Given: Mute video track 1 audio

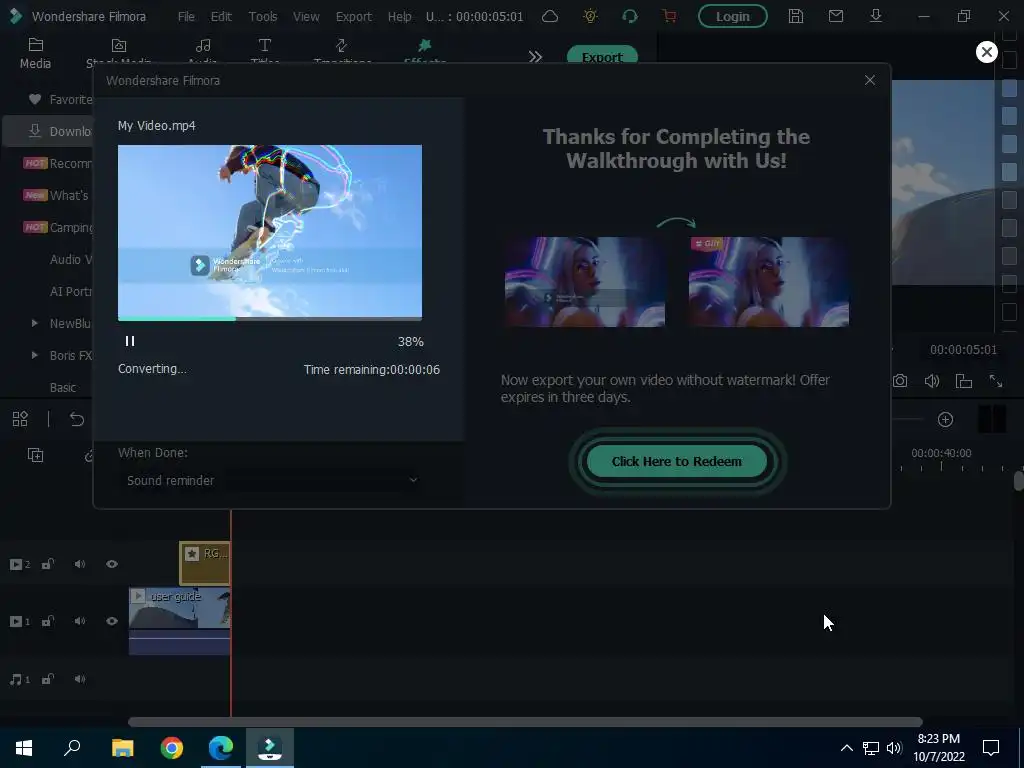Looking at the screenshot, I should tap(80, 621).
